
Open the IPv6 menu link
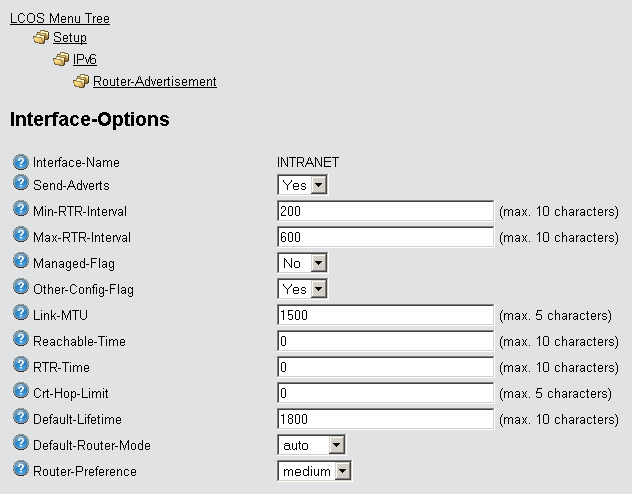(x=85, y=60)
